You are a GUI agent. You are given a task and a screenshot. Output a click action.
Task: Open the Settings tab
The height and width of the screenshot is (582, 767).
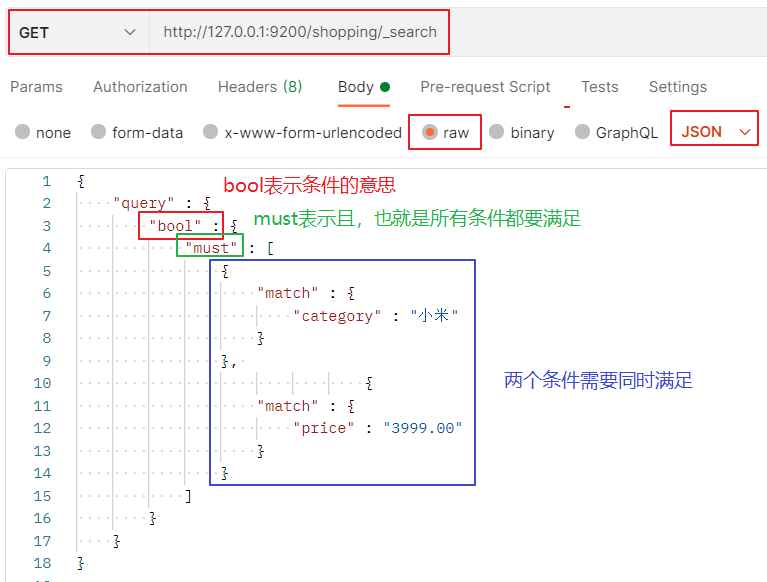pyautogui.click(x=677, y=87)
